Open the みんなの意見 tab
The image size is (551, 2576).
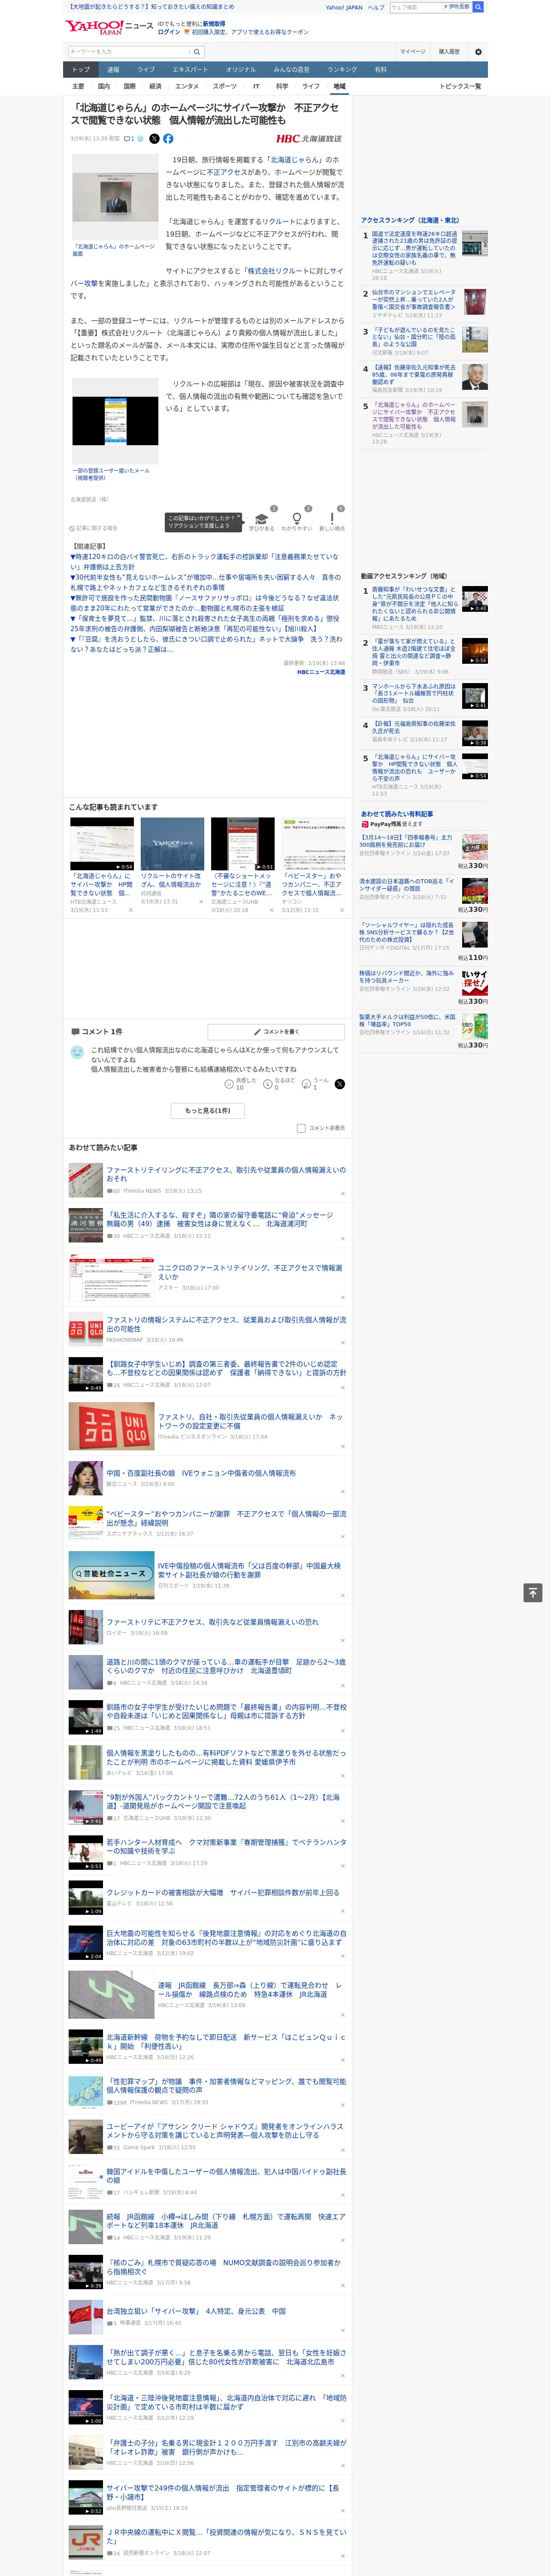pyautogui.click(x=291, y=70)
